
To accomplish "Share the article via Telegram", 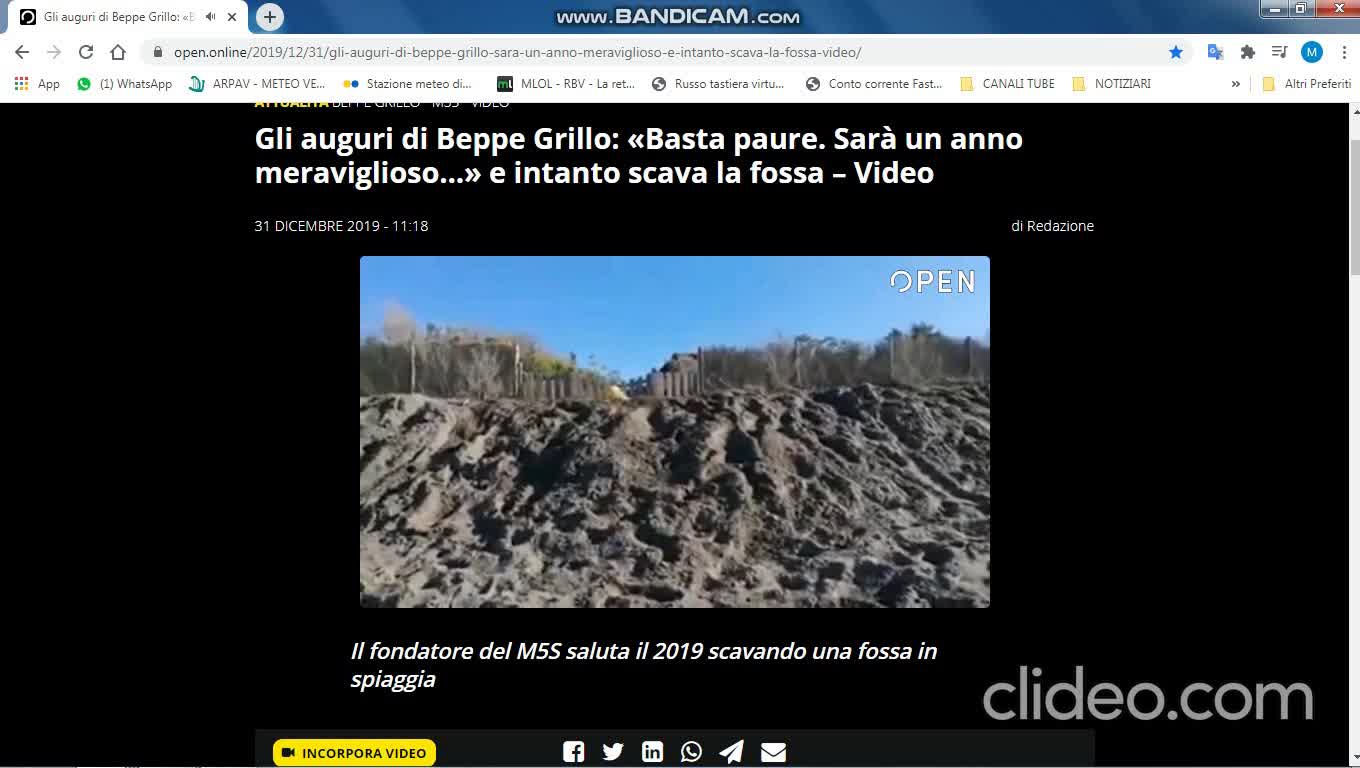I will coord(731,752).
